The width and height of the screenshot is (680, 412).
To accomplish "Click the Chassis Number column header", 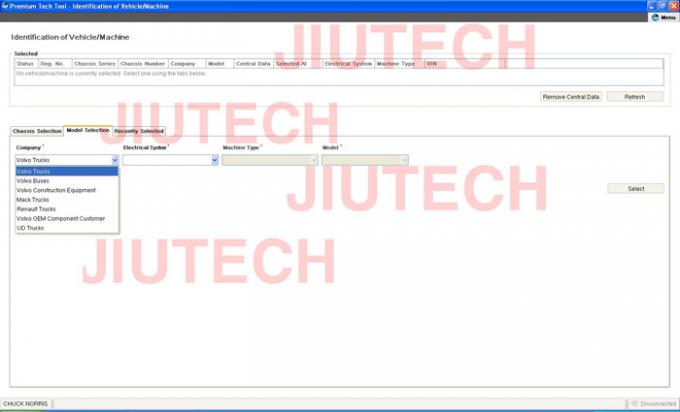I will [143, 64].
